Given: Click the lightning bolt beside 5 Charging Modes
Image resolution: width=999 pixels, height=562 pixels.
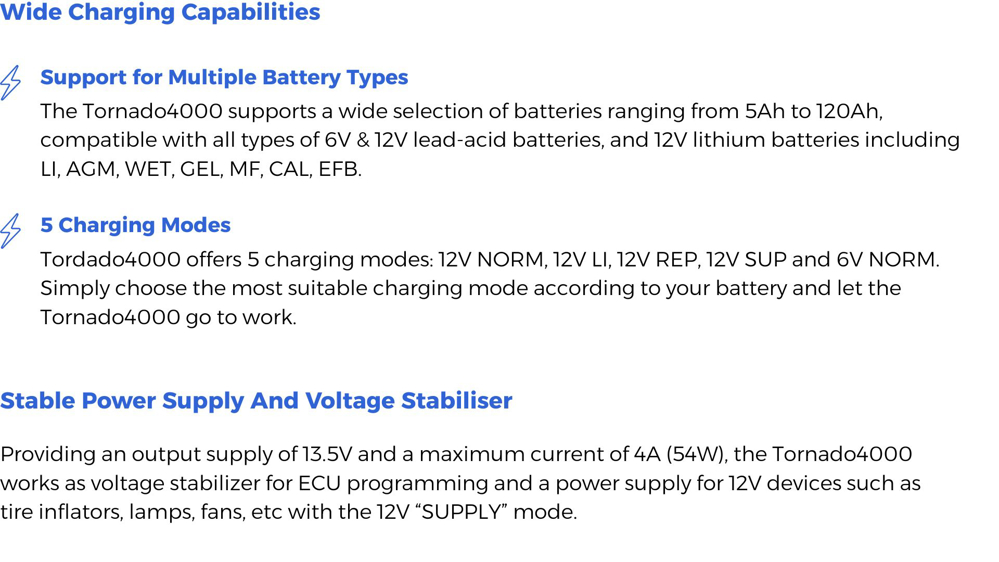Looking at the screenshot, I should click(x=10, y=231).
